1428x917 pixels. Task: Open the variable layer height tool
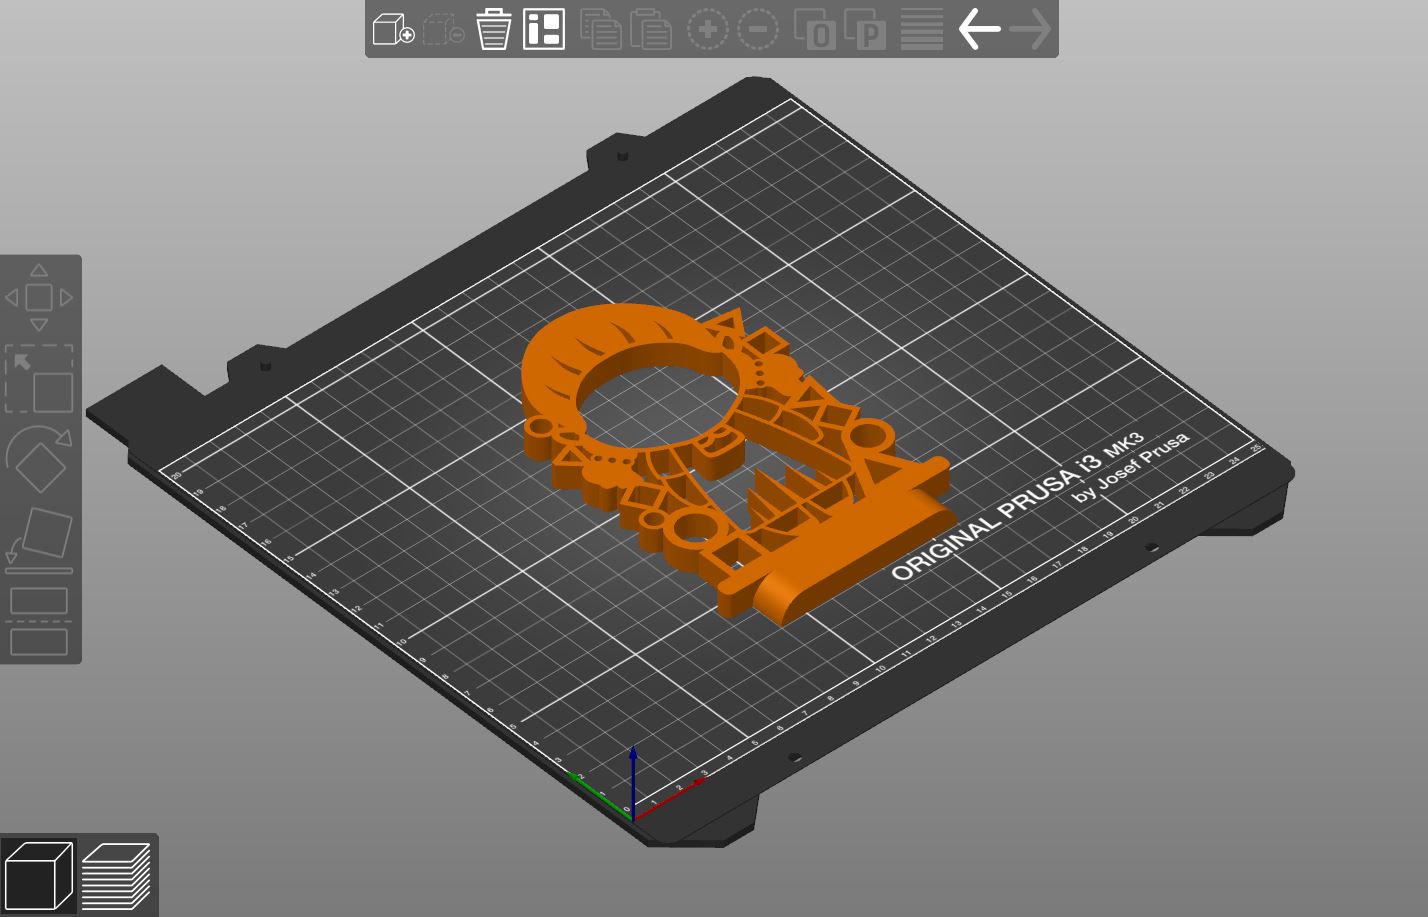[x=919, y=28]
